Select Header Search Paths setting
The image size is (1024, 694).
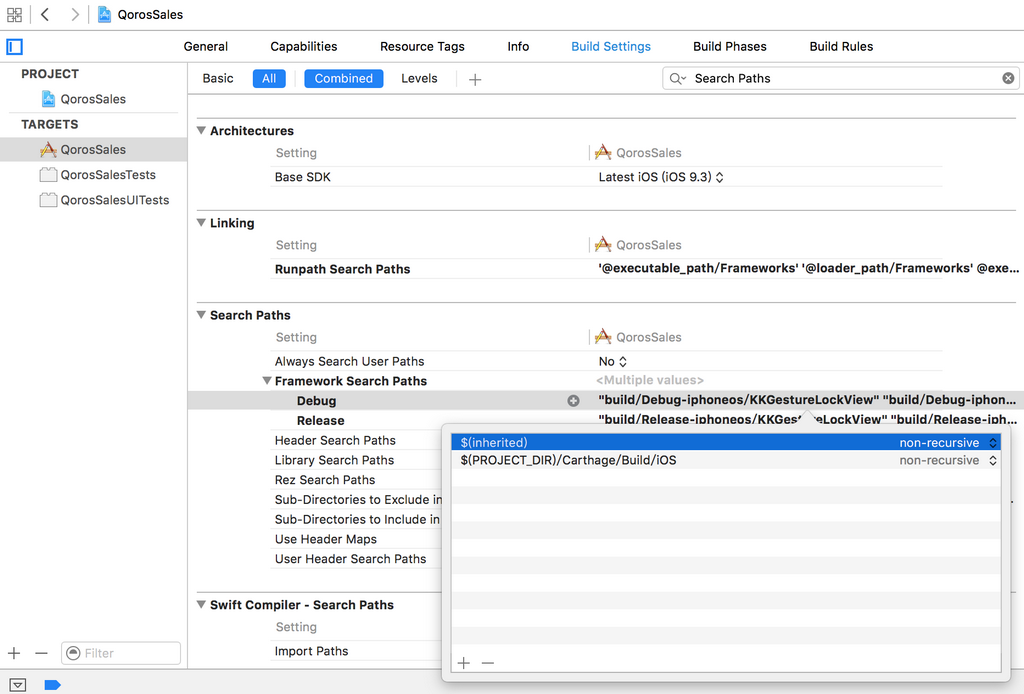[x=335, y=441]
